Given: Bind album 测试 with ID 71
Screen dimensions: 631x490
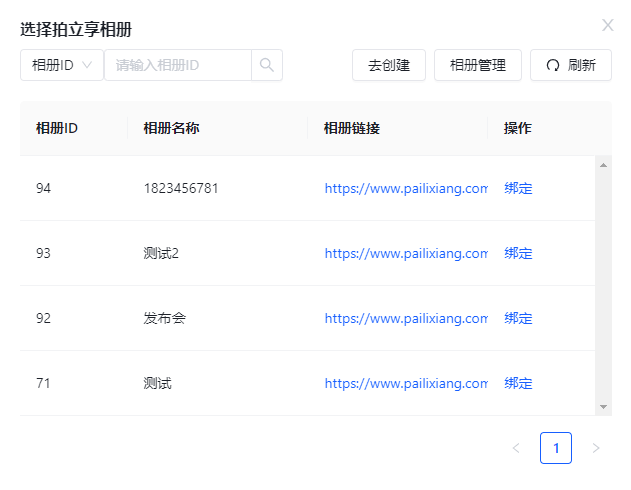Looking at the screenshot, I should (518, 383).
